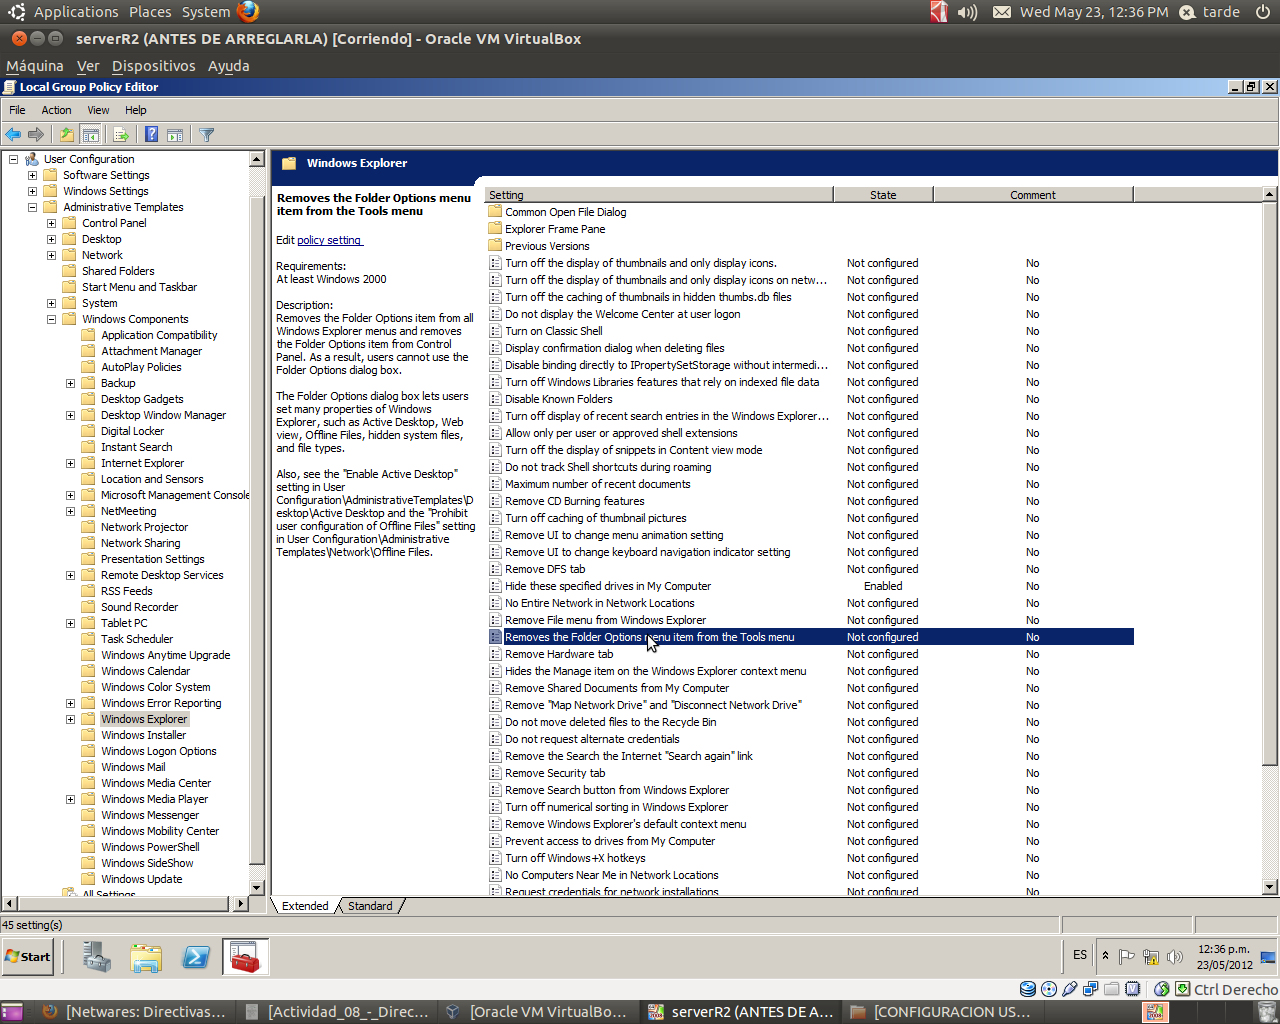This screenshot has width=1280, height=1024.
Task: Select Remove Hardware tab policy
Action: point(559,654)
